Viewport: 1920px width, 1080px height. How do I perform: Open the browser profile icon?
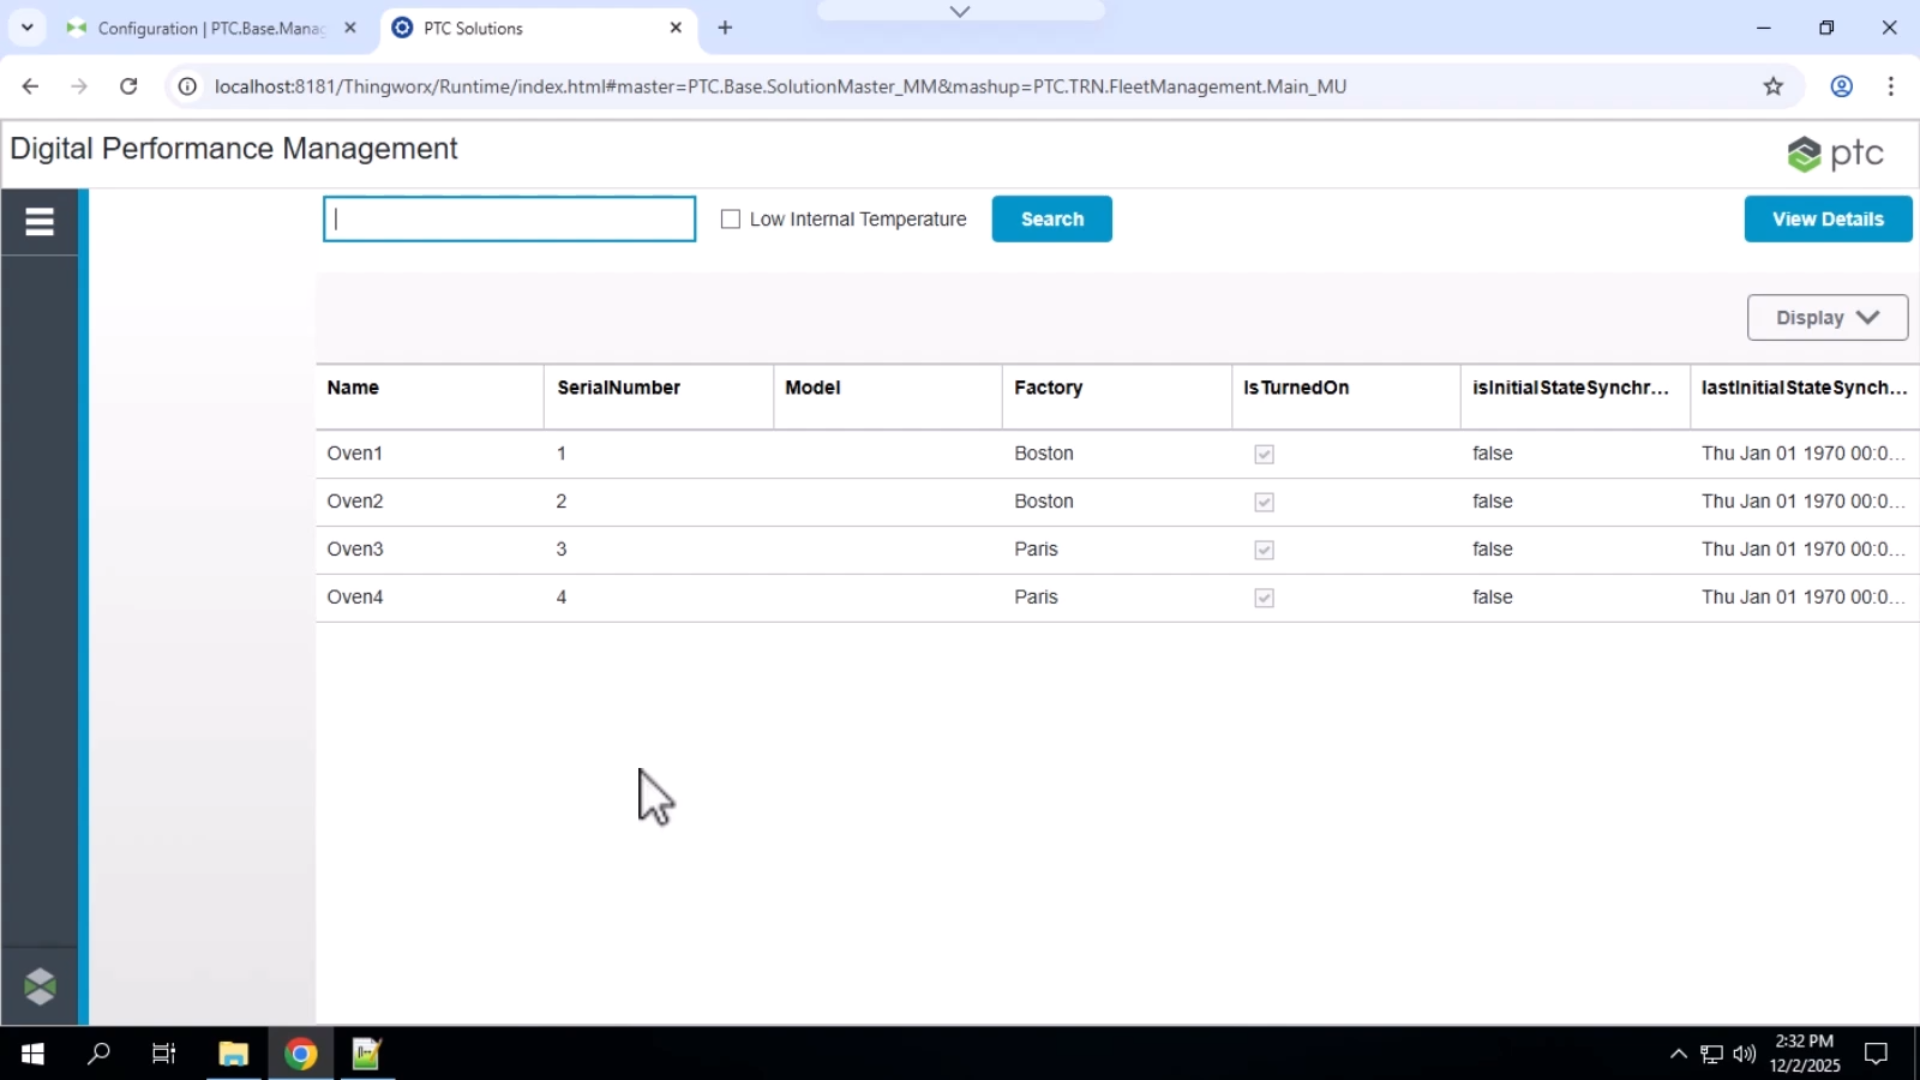coord(1841,86)
